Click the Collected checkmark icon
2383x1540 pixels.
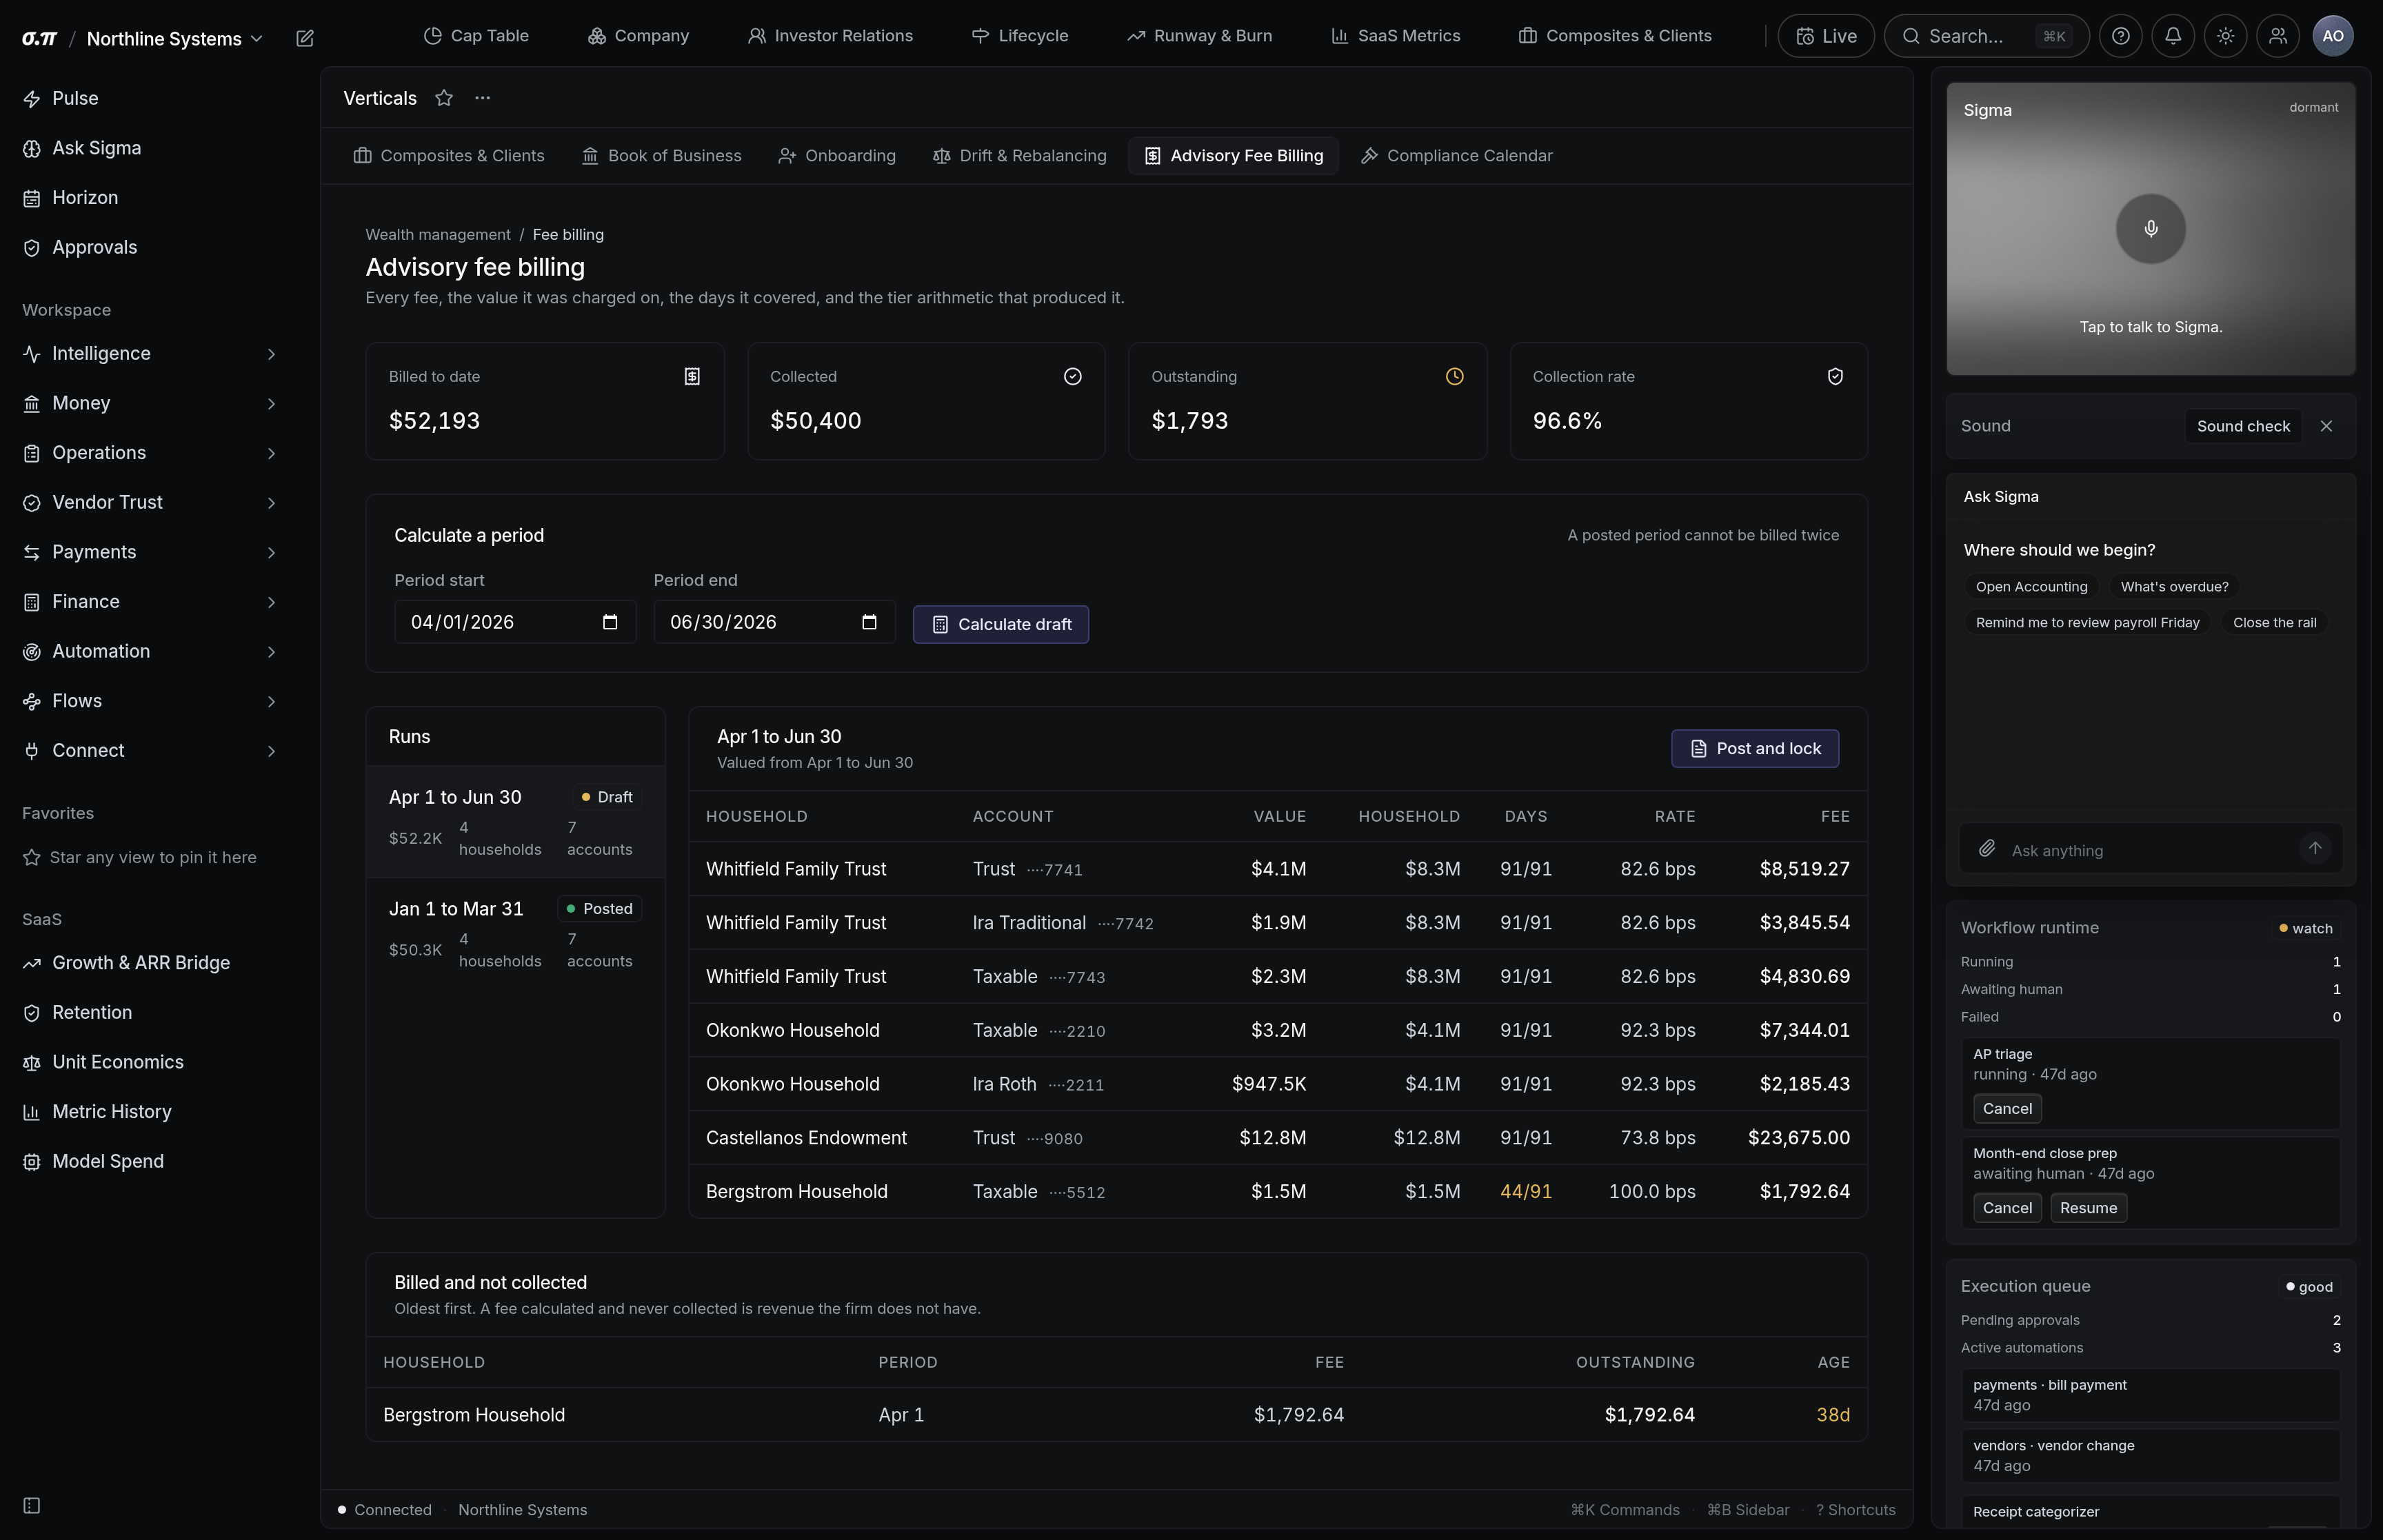pos(1072,376)
